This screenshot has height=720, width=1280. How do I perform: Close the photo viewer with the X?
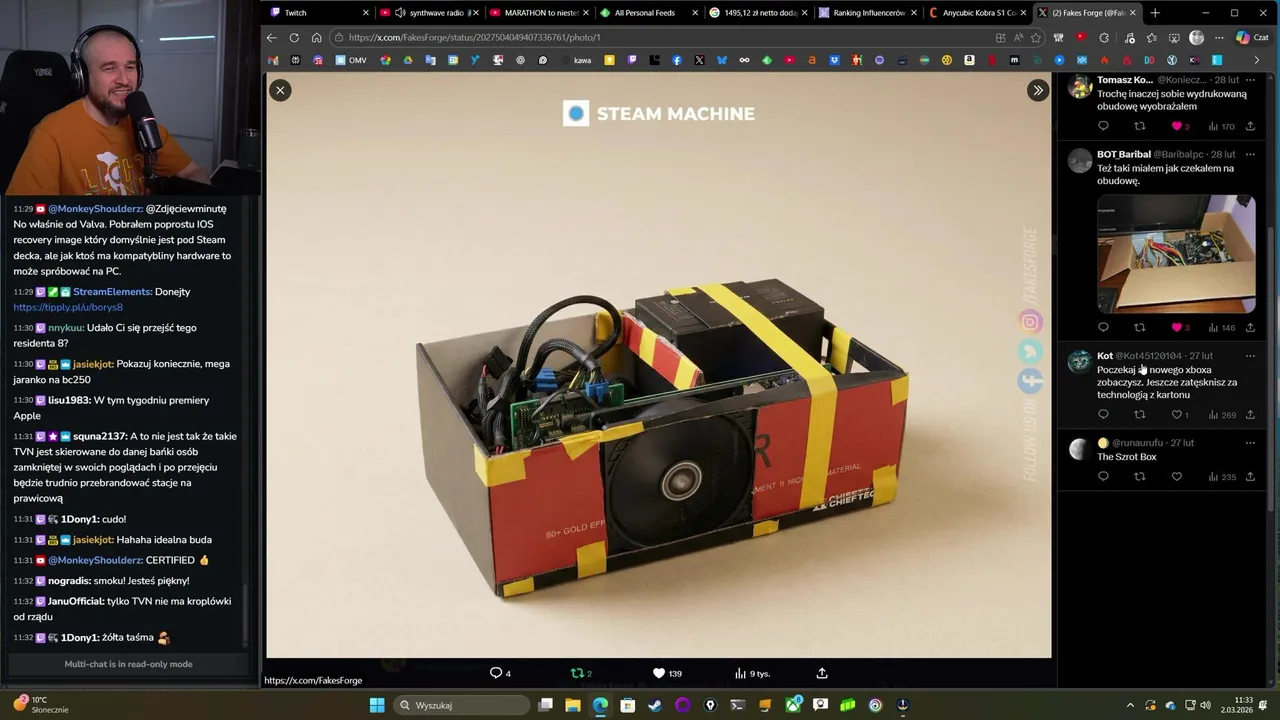click(x=280, y=90)
